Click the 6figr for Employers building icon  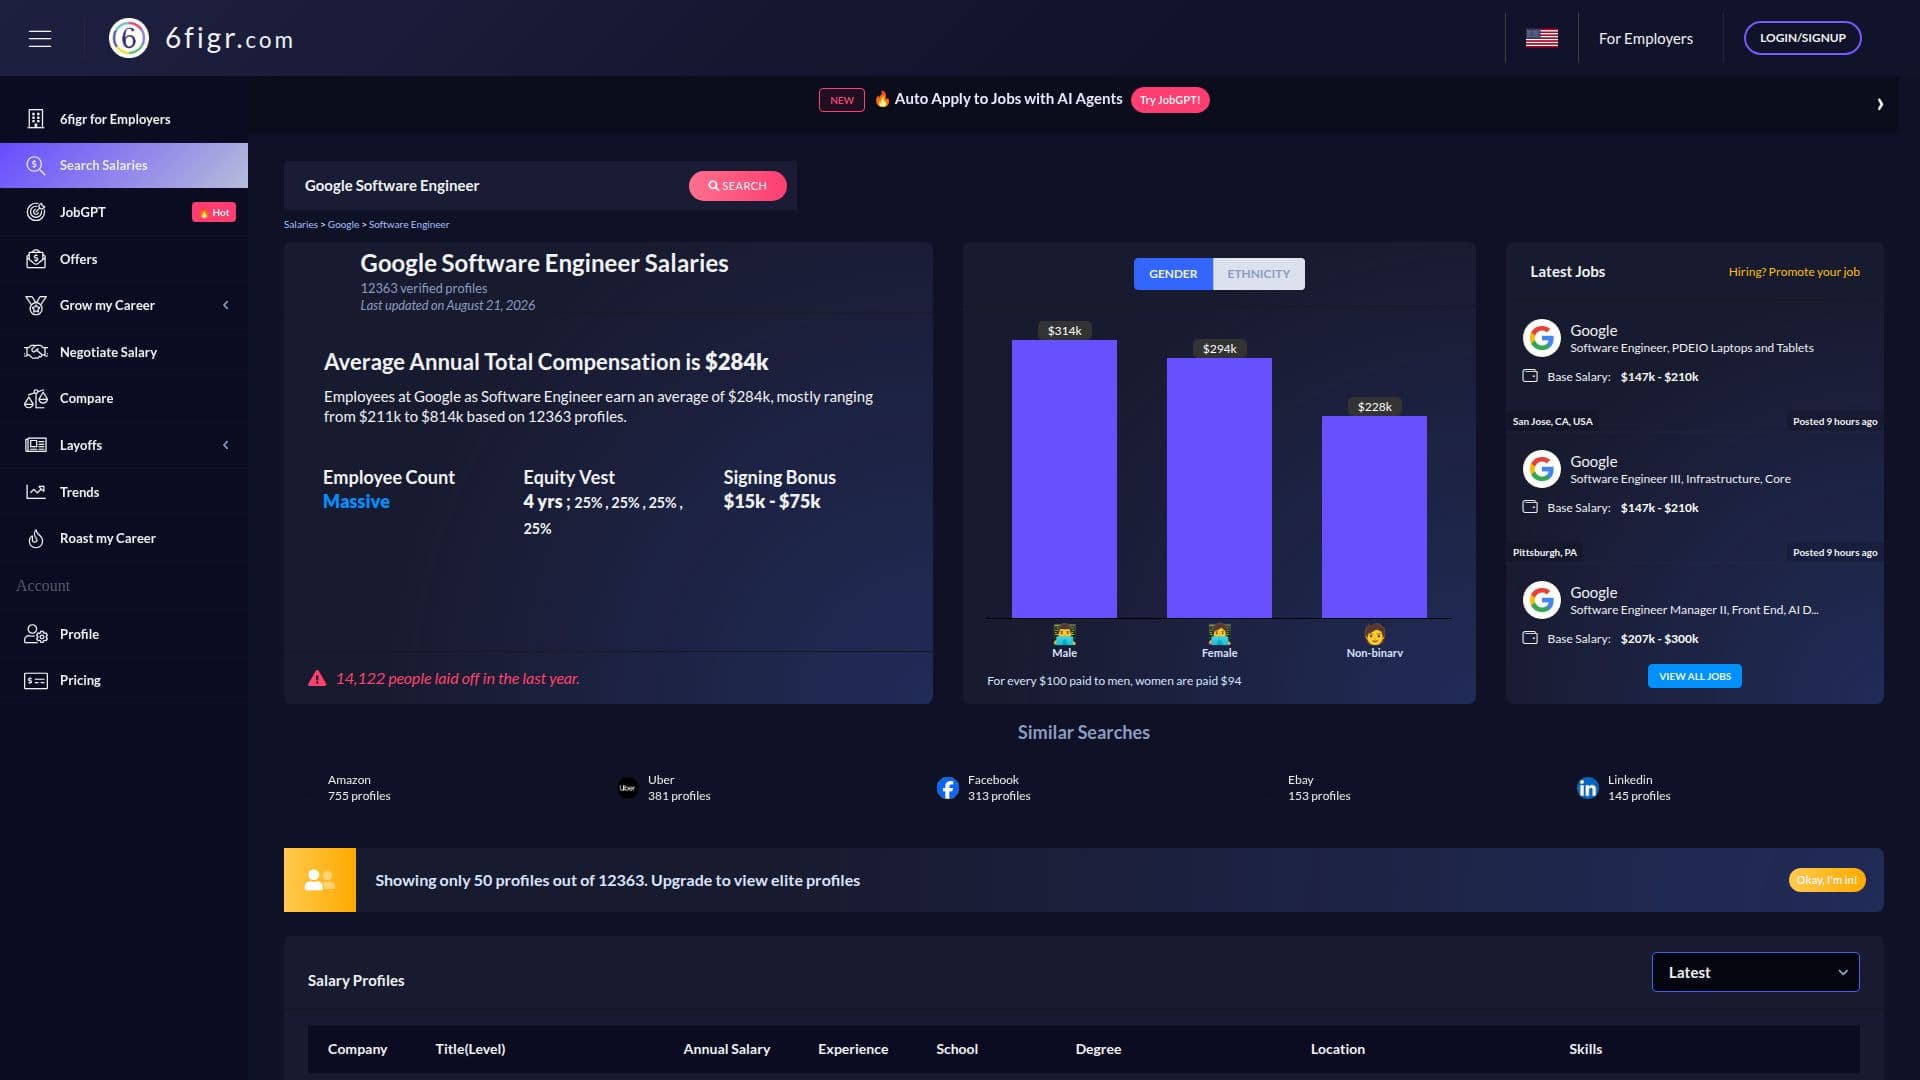coord(36,119)
